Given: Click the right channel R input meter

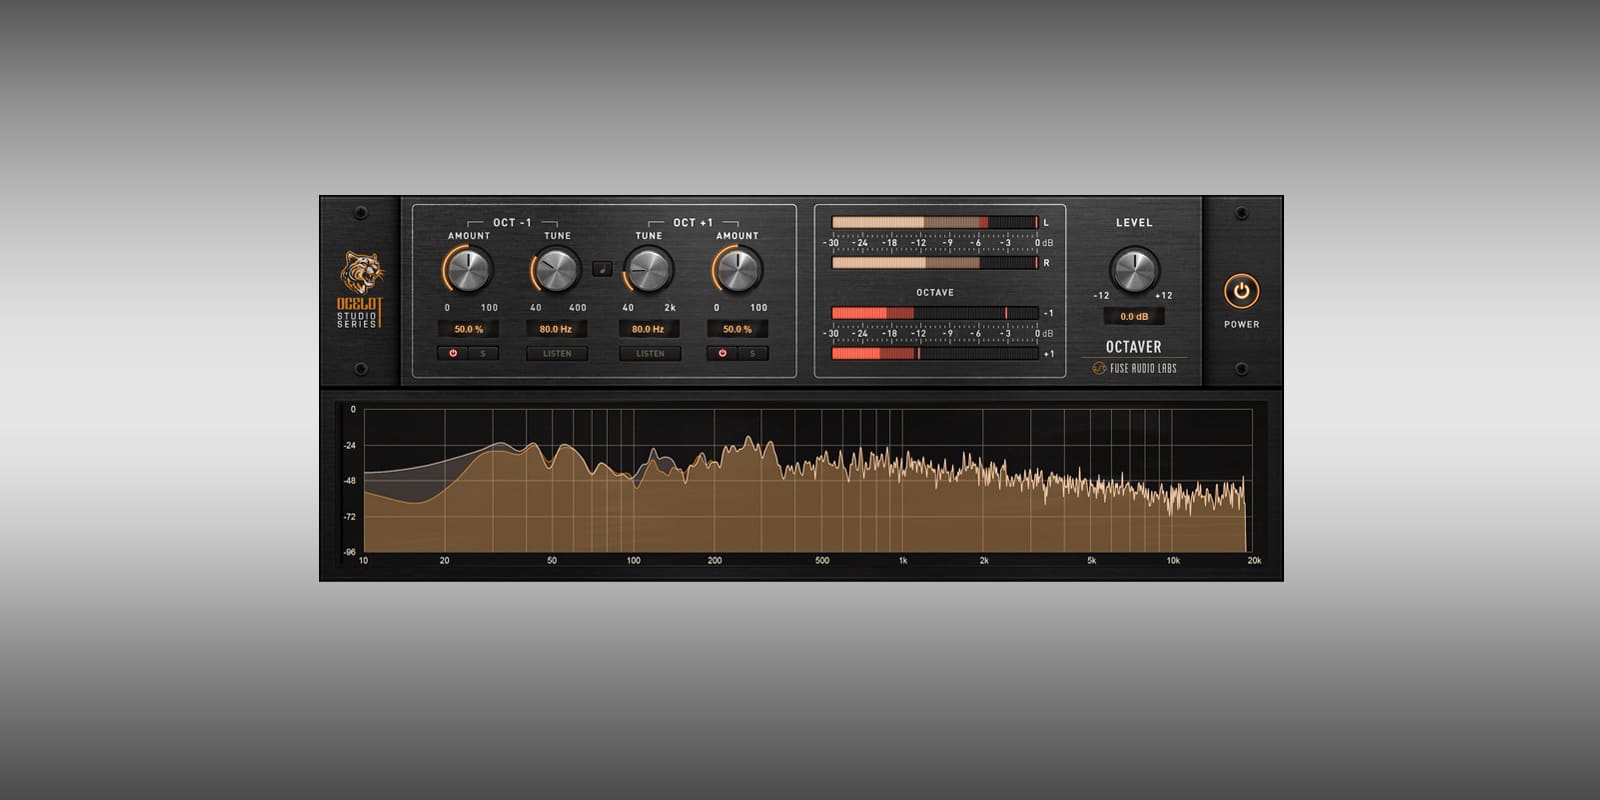Looking at the screenshot, I should pyautogui.click(x=935, y=263).
